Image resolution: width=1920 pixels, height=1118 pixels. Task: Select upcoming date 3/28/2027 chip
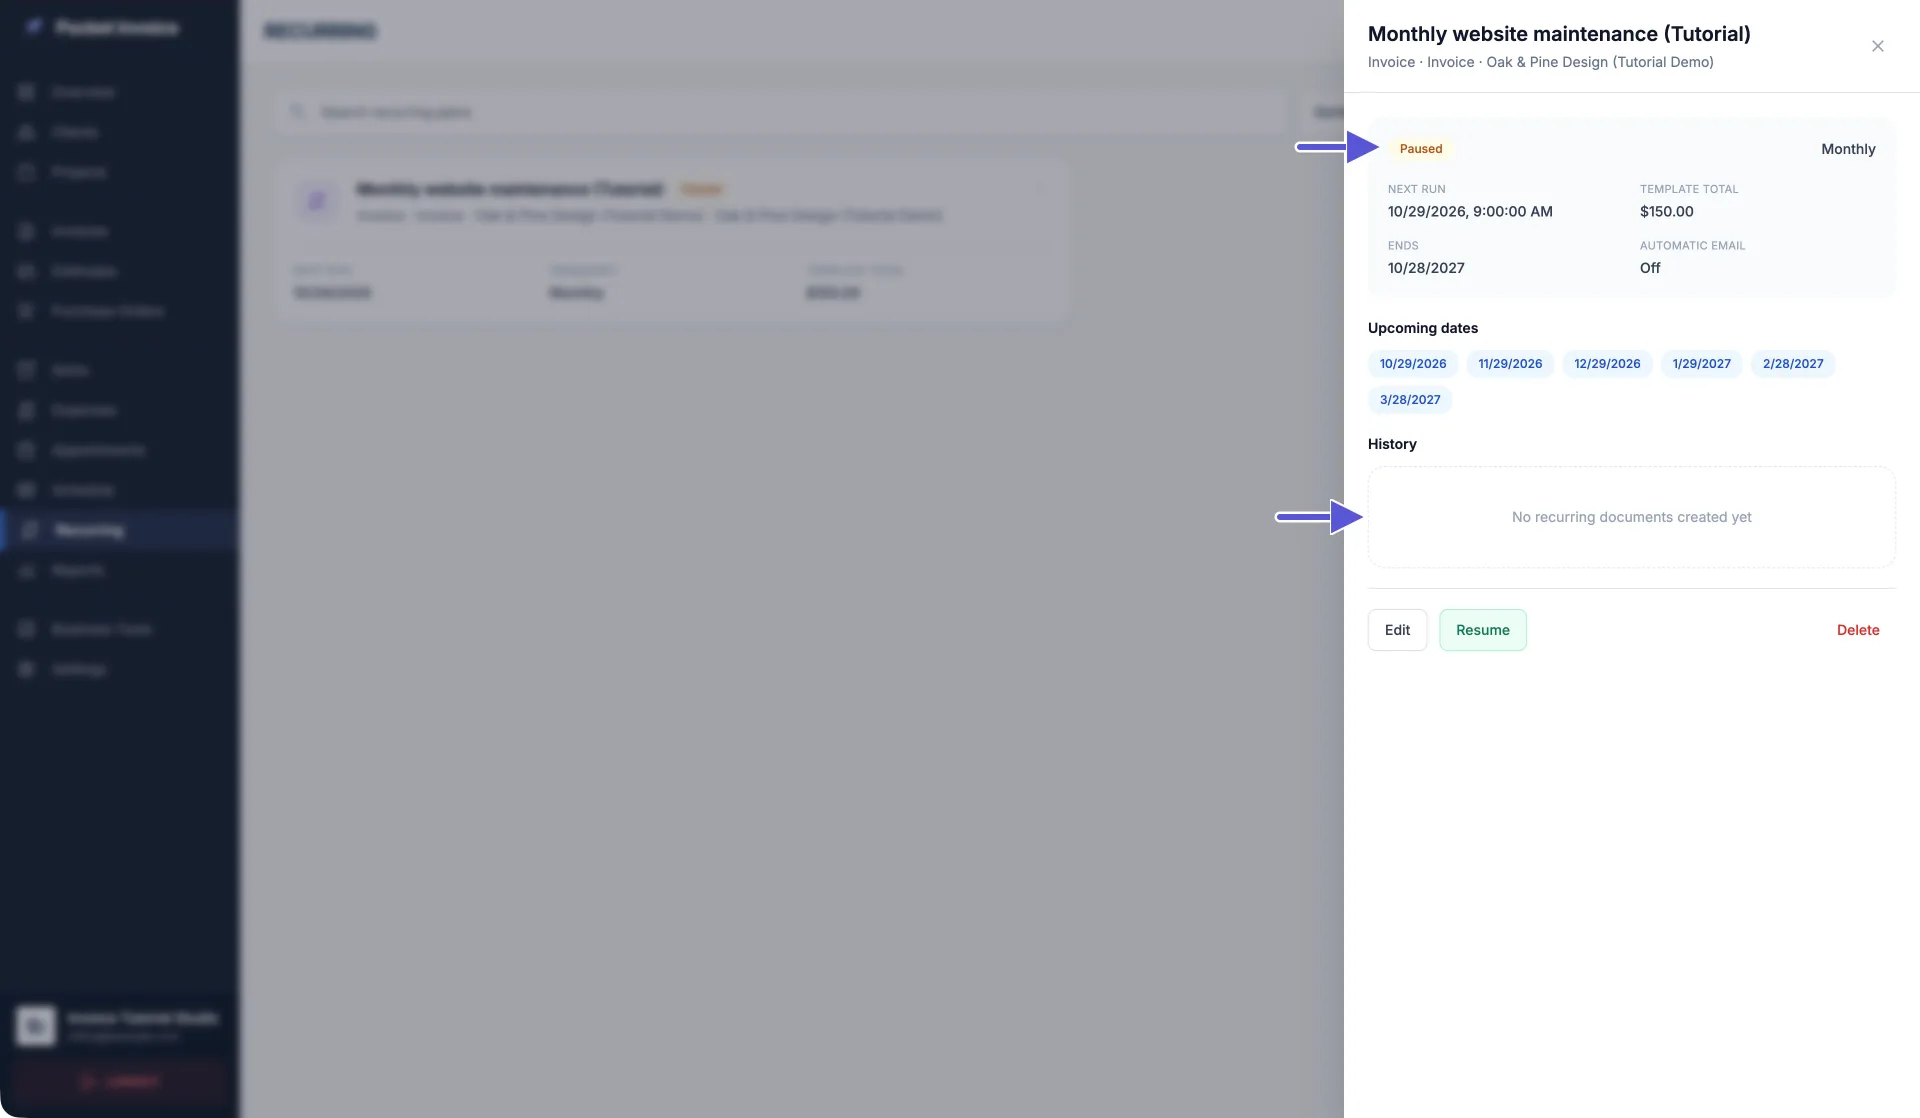tap(1409, 400)
